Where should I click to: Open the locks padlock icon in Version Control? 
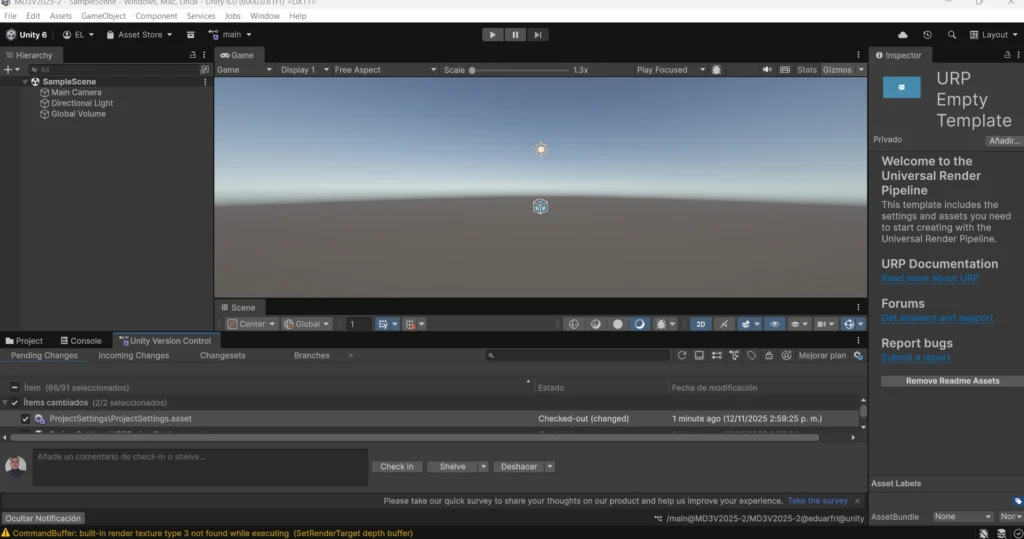(x=769, y=355)
